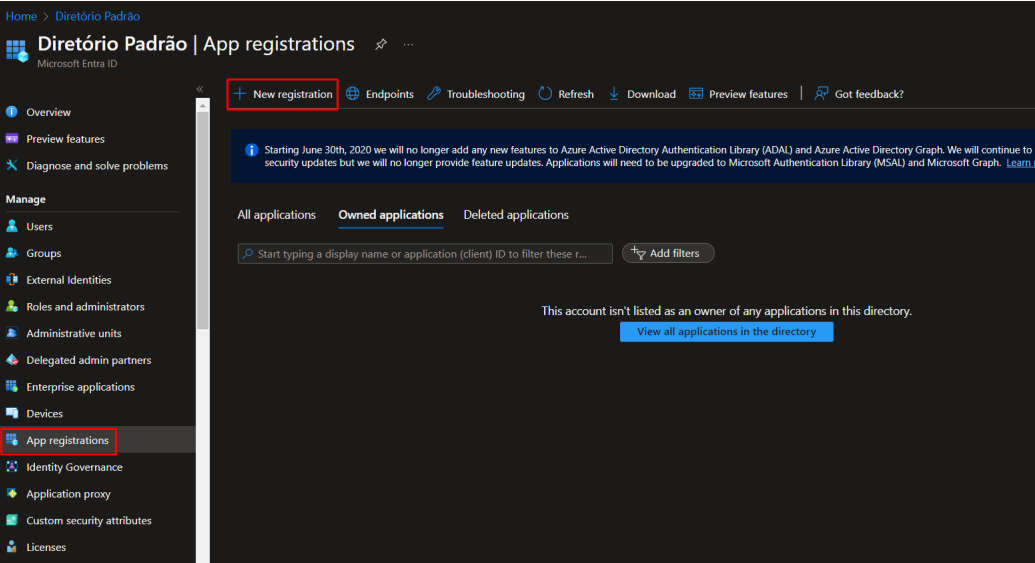1035x563 pixels.
Task: Click Roles and administrators icon
Action: (x=12, y=306)
